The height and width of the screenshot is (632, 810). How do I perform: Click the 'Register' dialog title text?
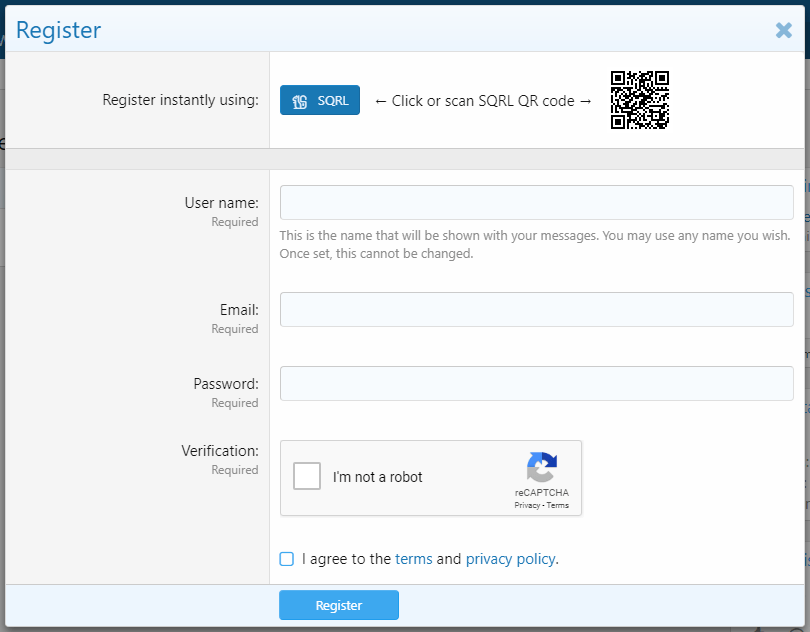(58, 30)
